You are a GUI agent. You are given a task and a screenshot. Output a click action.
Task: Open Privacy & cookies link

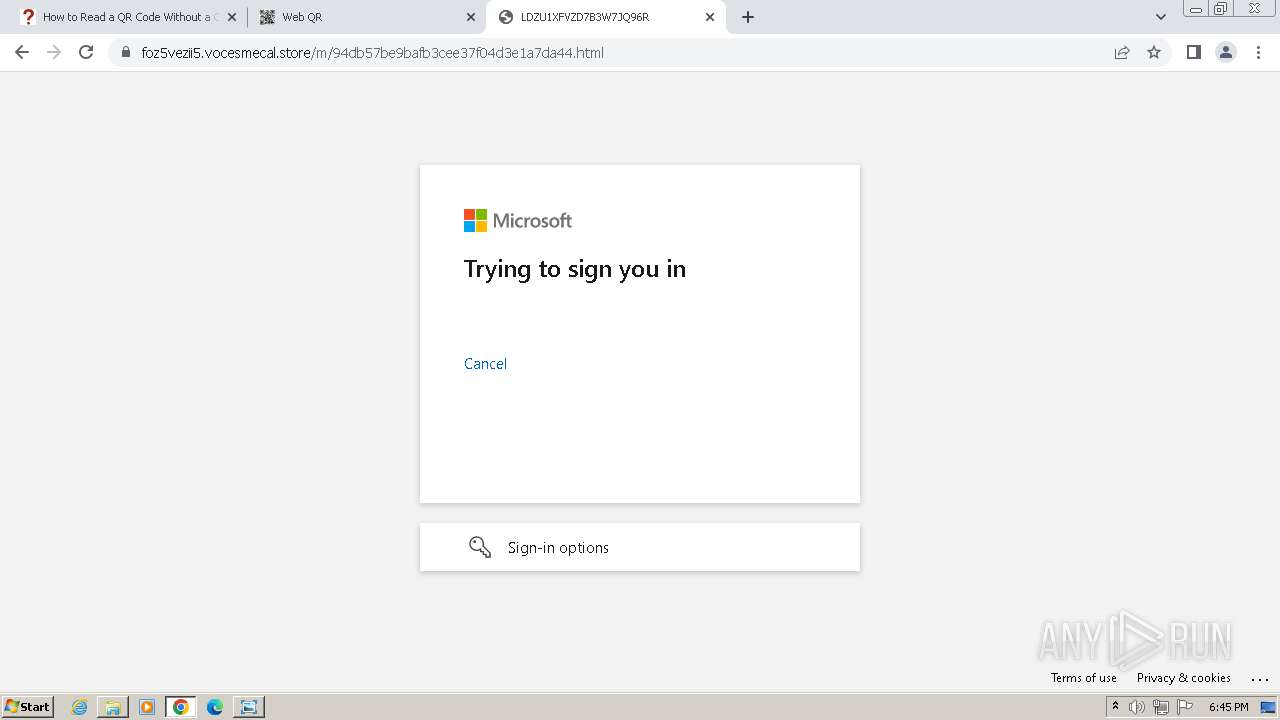tap(1183, 678)
